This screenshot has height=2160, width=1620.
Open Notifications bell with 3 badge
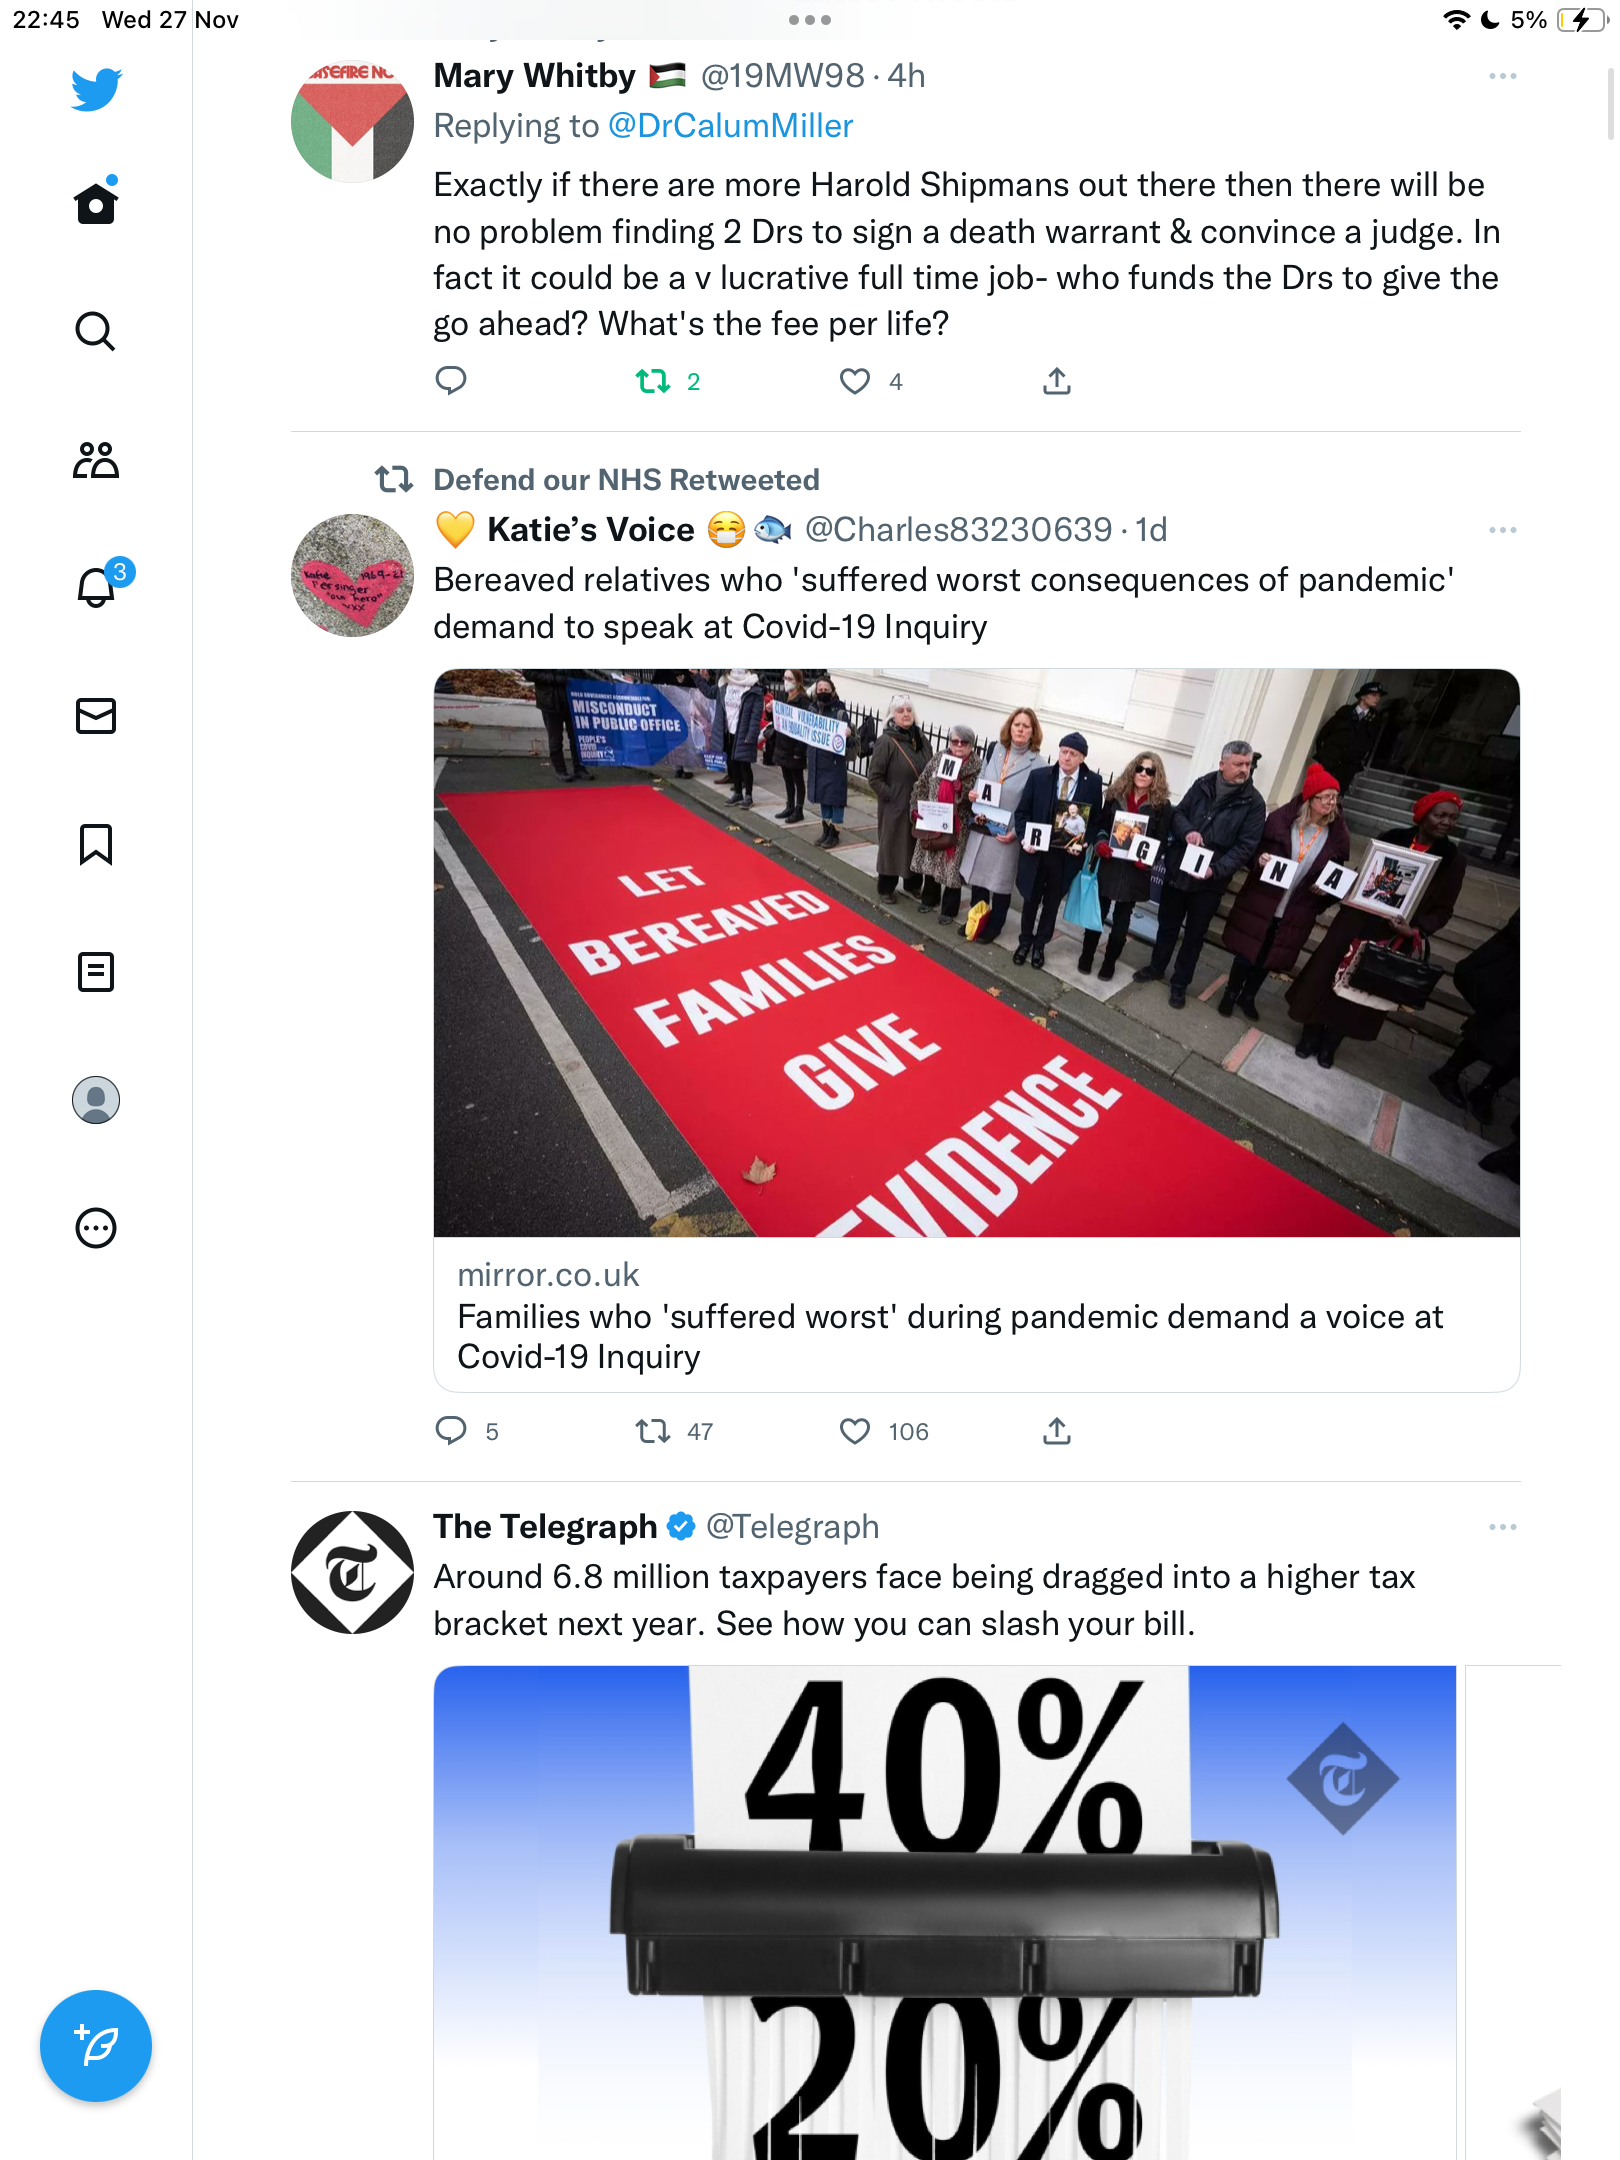(x=100, y=584)
